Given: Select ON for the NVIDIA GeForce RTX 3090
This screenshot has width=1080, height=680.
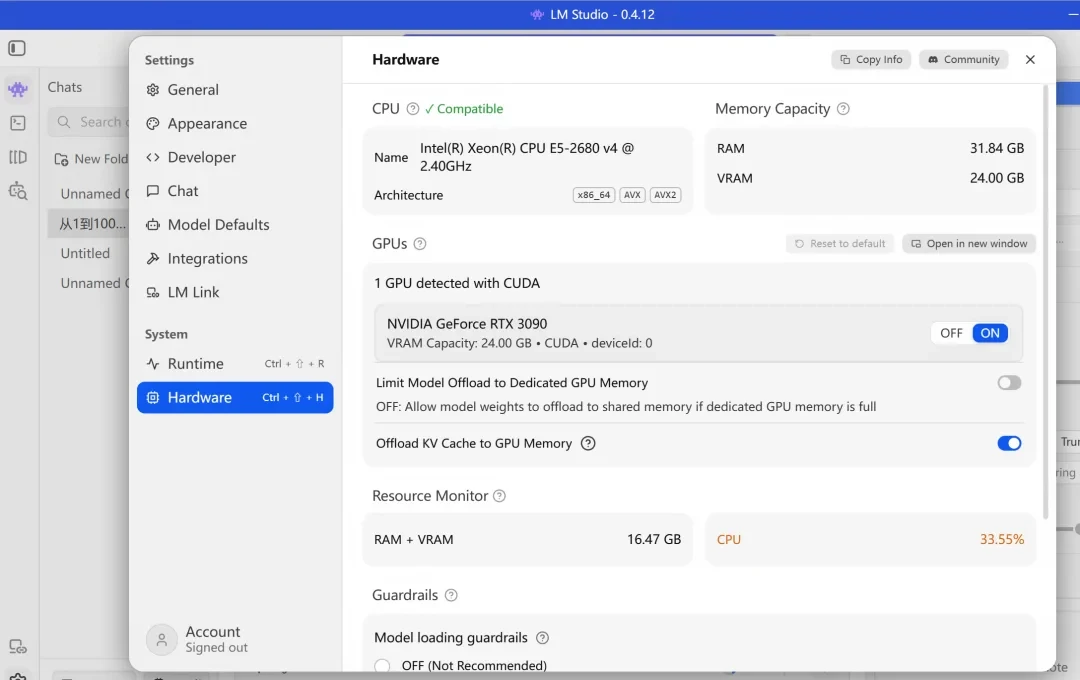Looking at the screenshot, I should pyautogui.click(x=990, y=333).
